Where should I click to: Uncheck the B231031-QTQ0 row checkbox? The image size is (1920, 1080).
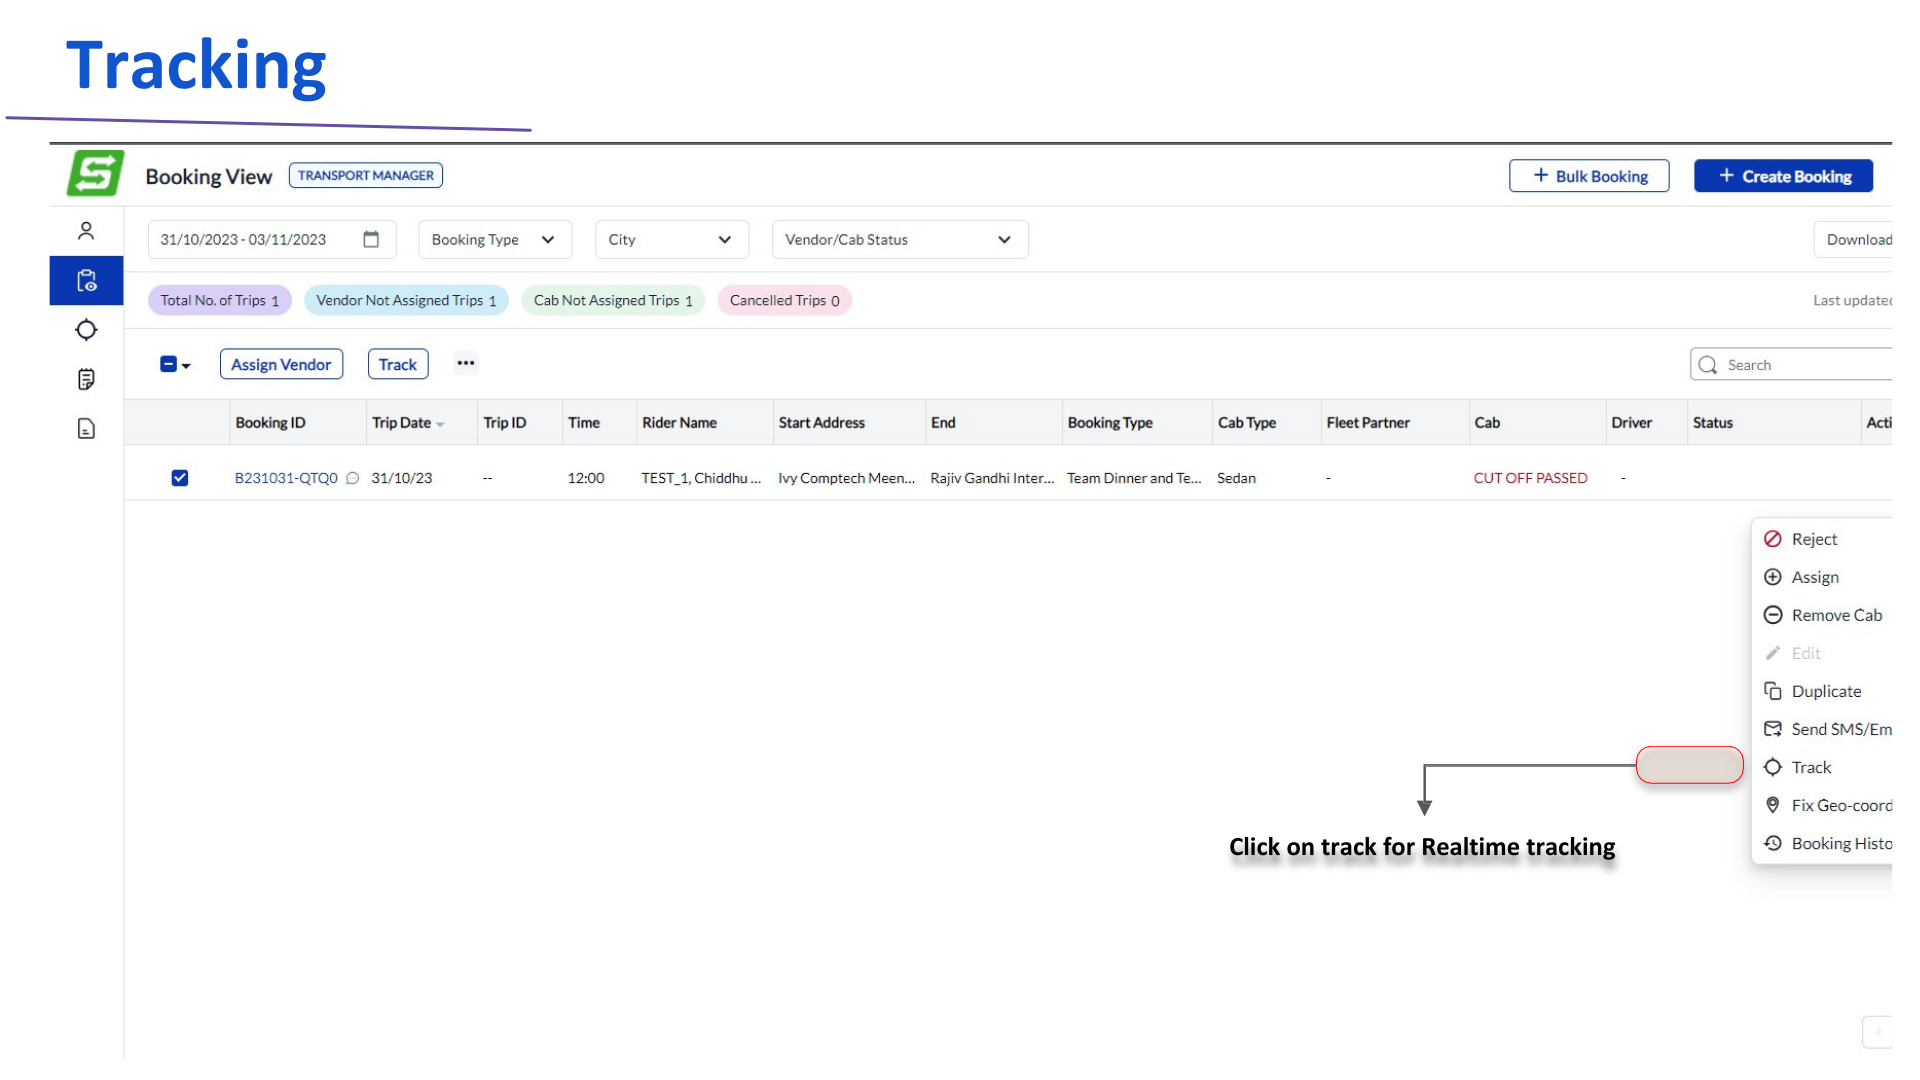coord(180,478)
